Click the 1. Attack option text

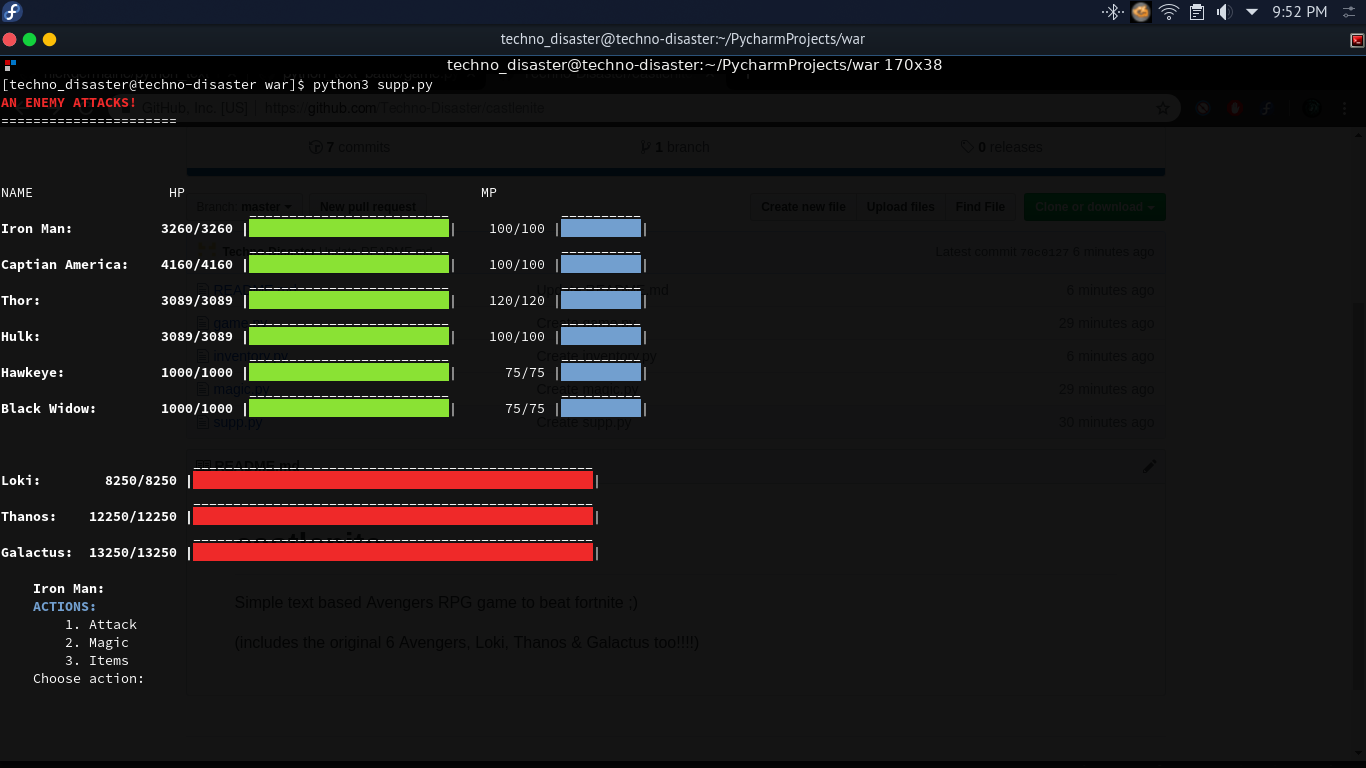pyautogui.click(x=101, y=624)
